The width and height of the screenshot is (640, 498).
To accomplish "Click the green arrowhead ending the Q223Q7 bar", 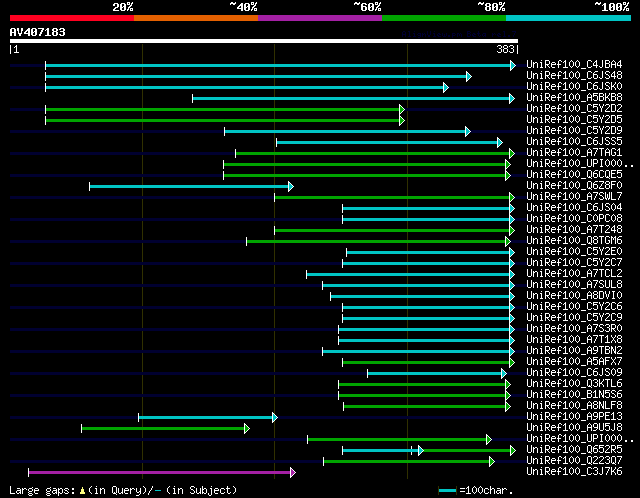I will pos(492,462).
